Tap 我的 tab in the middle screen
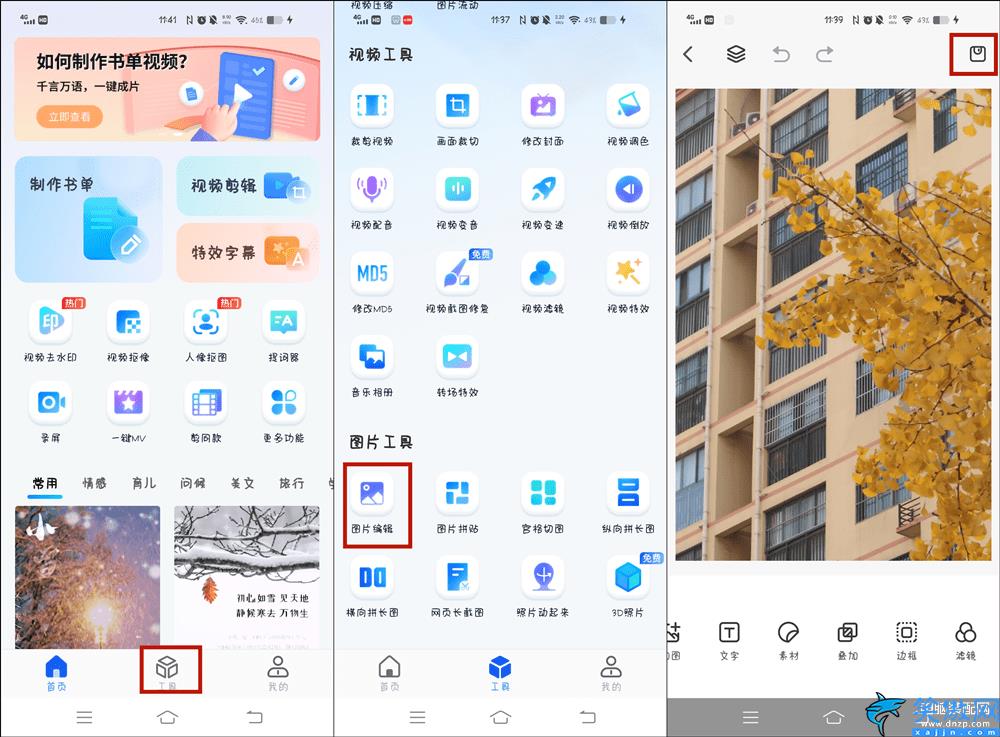This screenshot has height=737, width=1000. click(x=611, y=673)
